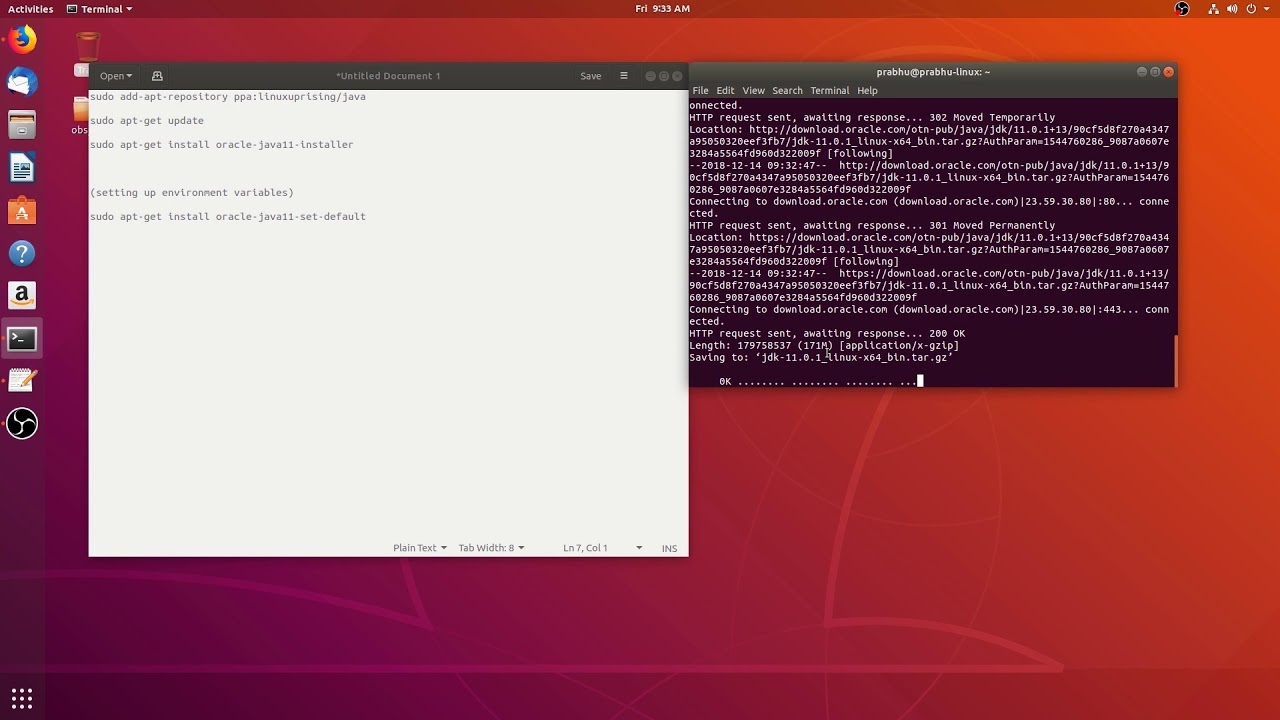Select the Terminal icon in the dock
Image resolution: width=1280 pixels, height=720 pixels.
click(x=22, y=339)
